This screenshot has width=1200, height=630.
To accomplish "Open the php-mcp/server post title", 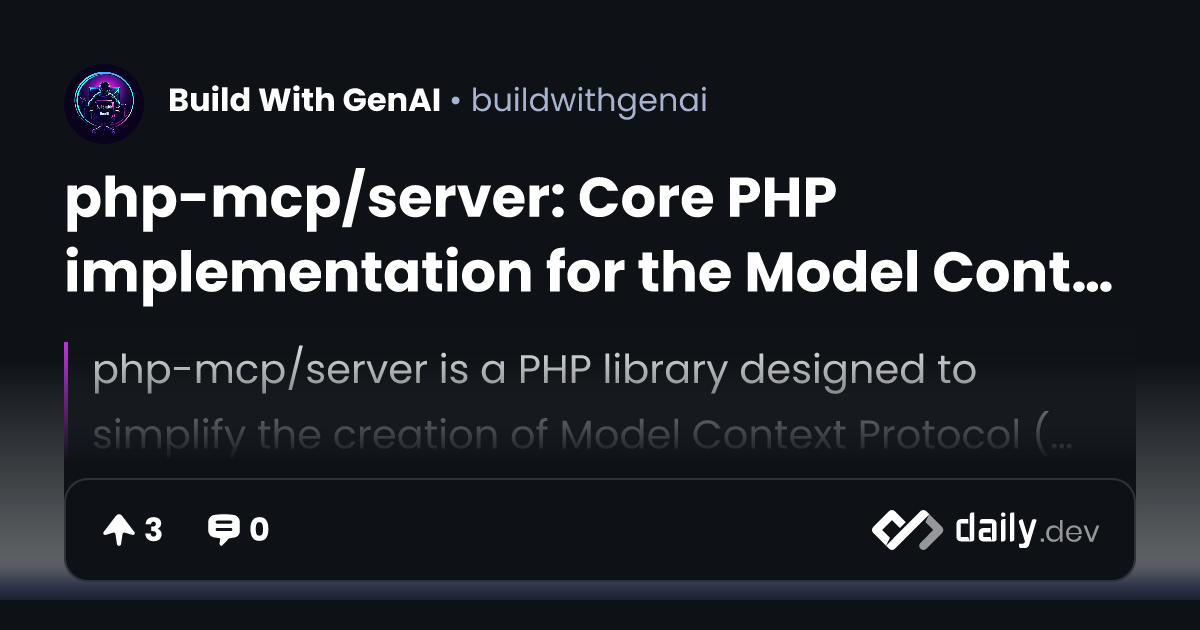I will pos(589,236).
